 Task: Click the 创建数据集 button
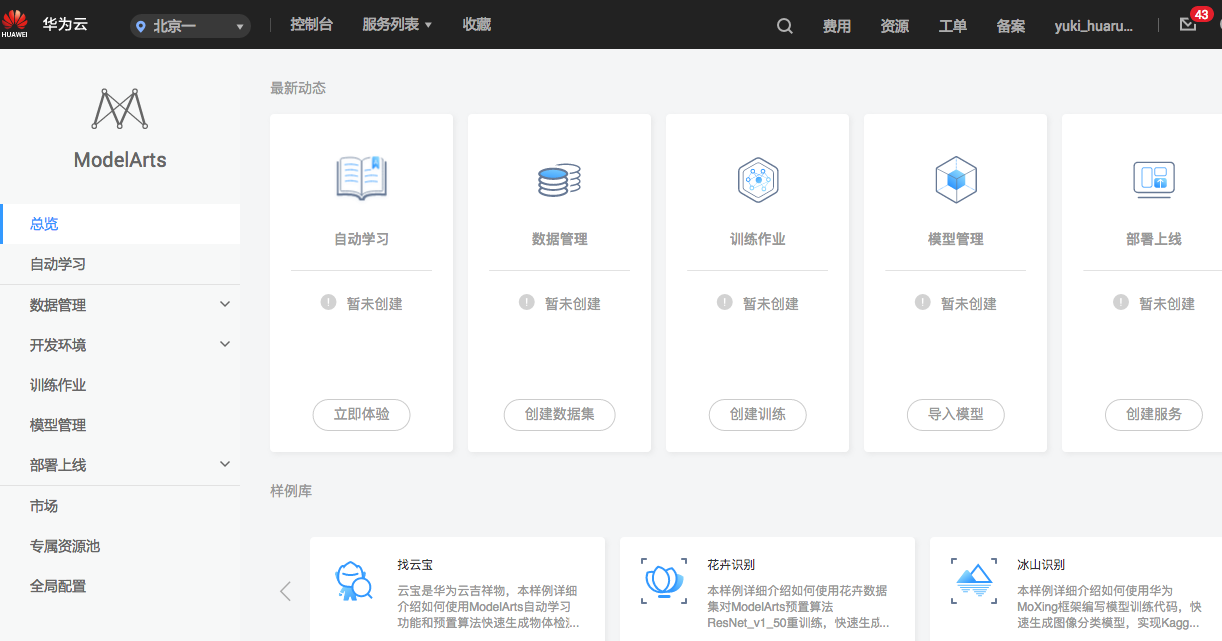tap(559, 414)
